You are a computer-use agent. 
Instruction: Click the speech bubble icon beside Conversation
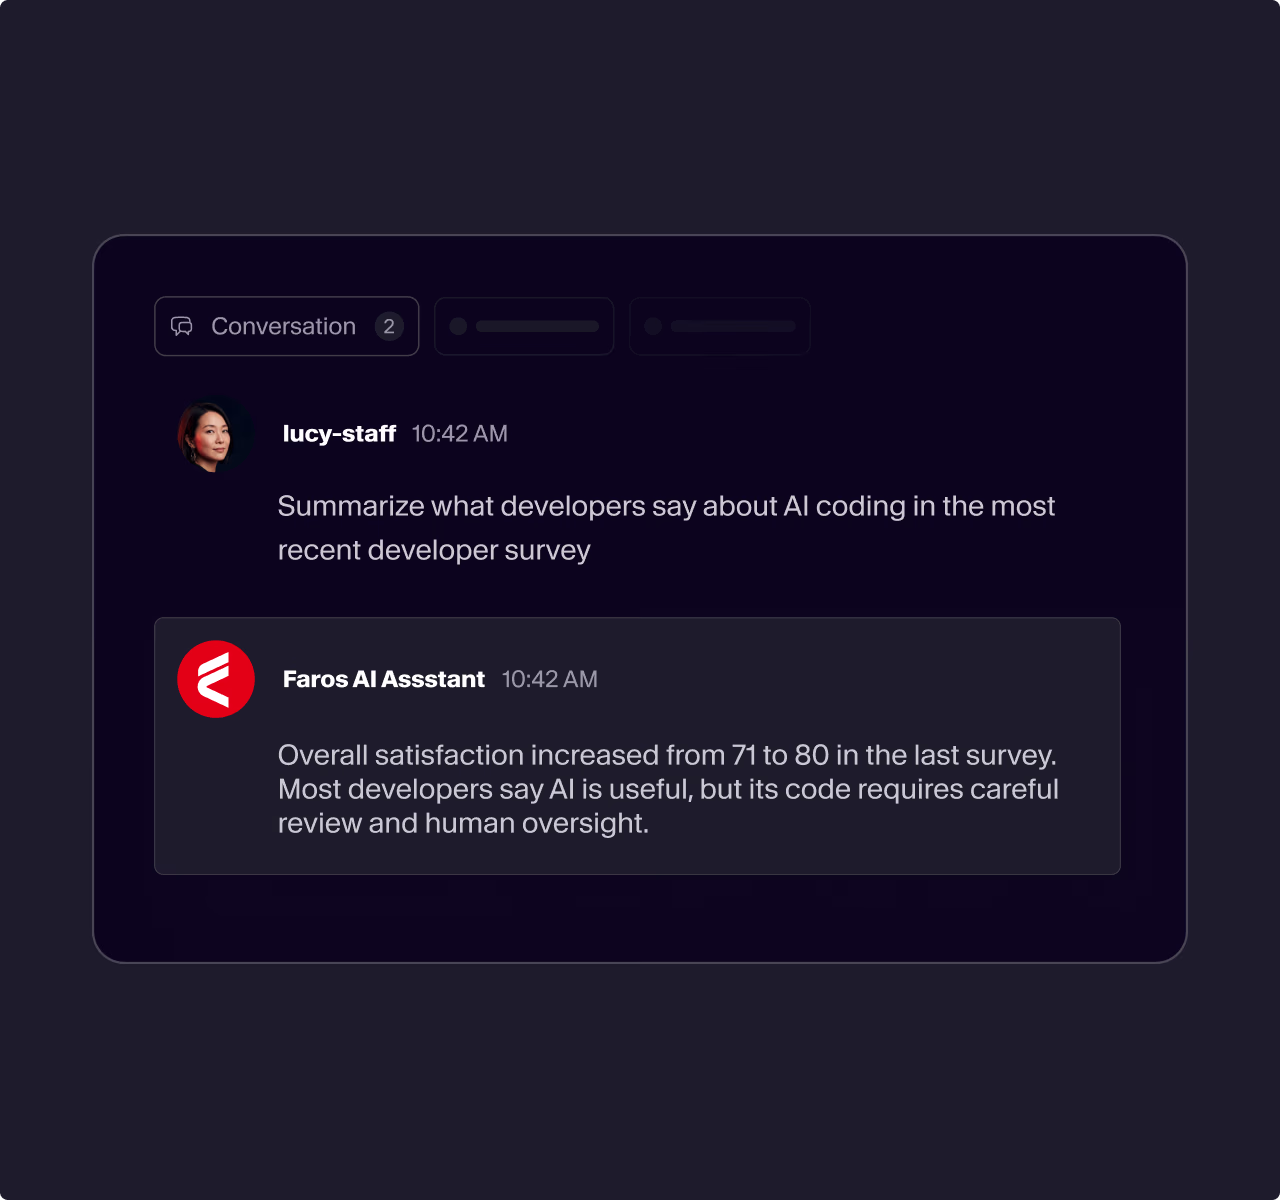[x=184, y=326]
